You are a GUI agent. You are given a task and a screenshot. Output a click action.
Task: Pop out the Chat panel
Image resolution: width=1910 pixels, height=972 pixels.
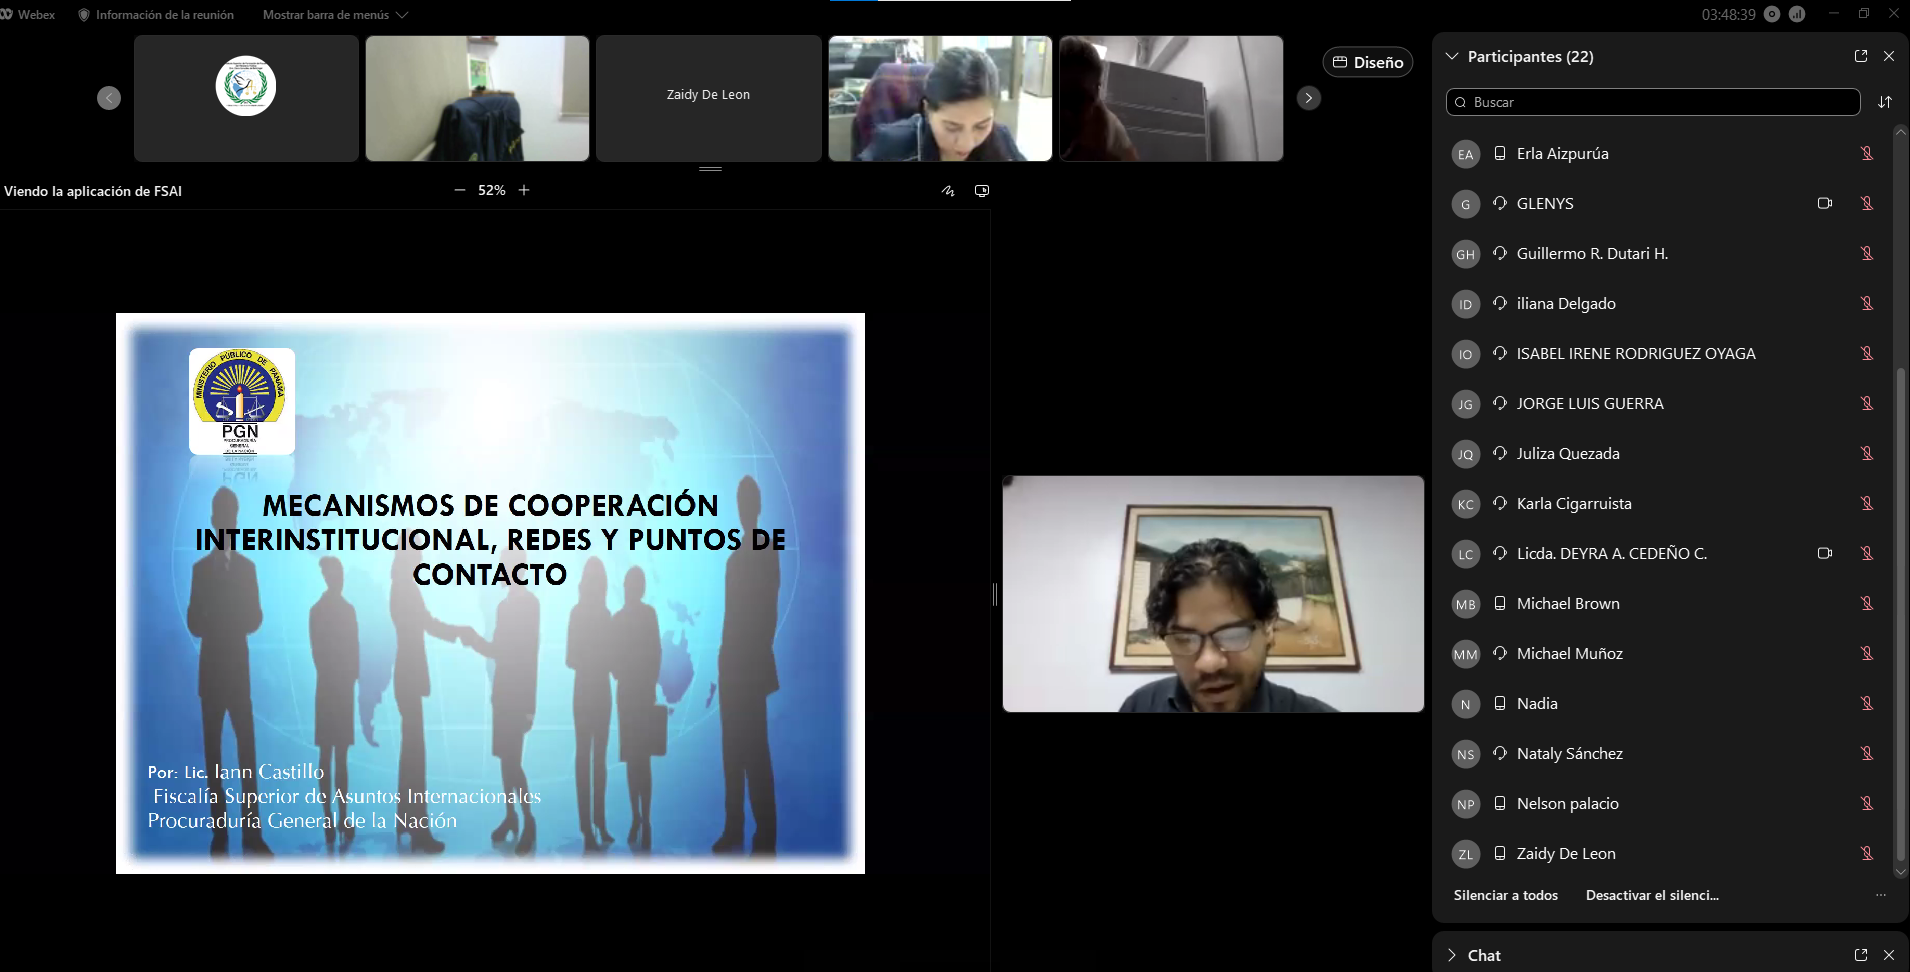tap(1860, 955)
